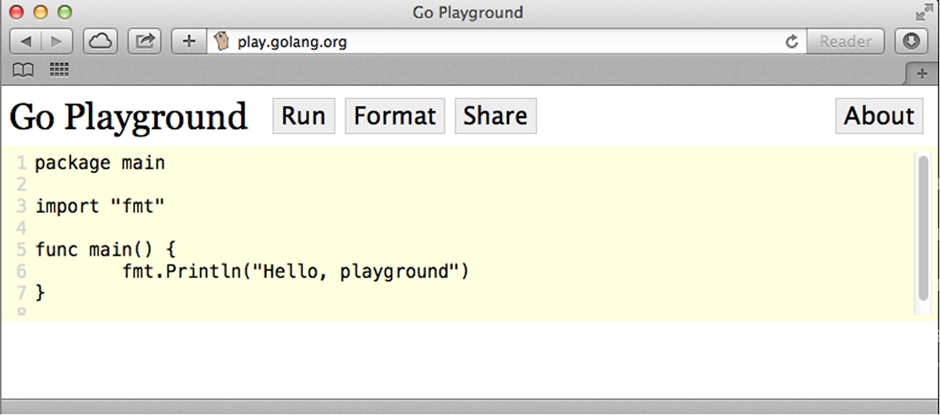The width and height of the screenshot is (940, 415).
Task: Run the Go program
Action: pos(303,116)
